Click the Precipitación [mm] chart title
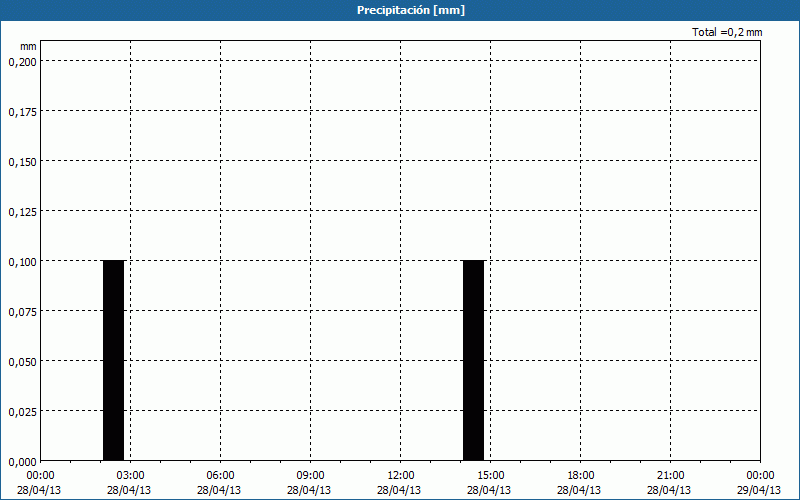The image size is (800, 500). click(411, 10)
